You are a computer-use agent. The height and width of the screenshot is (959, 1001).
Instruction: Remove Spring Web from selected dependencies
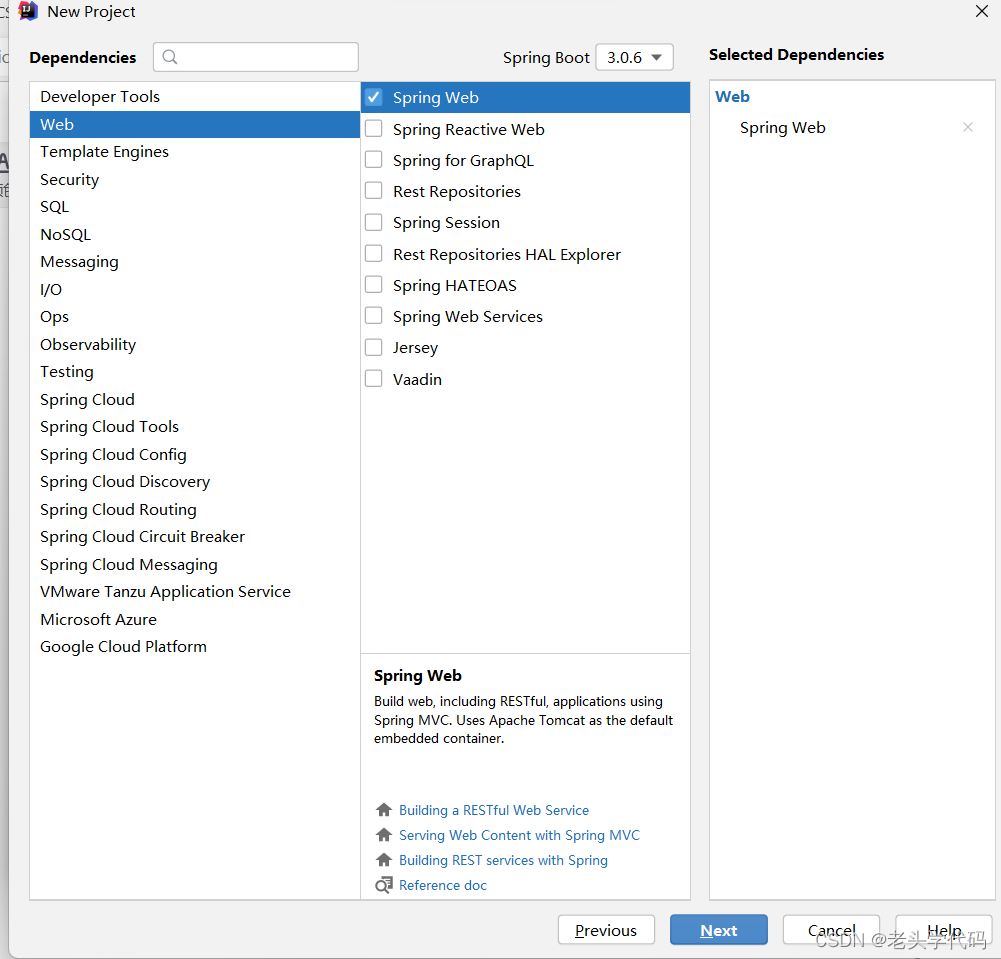[967, 128]
